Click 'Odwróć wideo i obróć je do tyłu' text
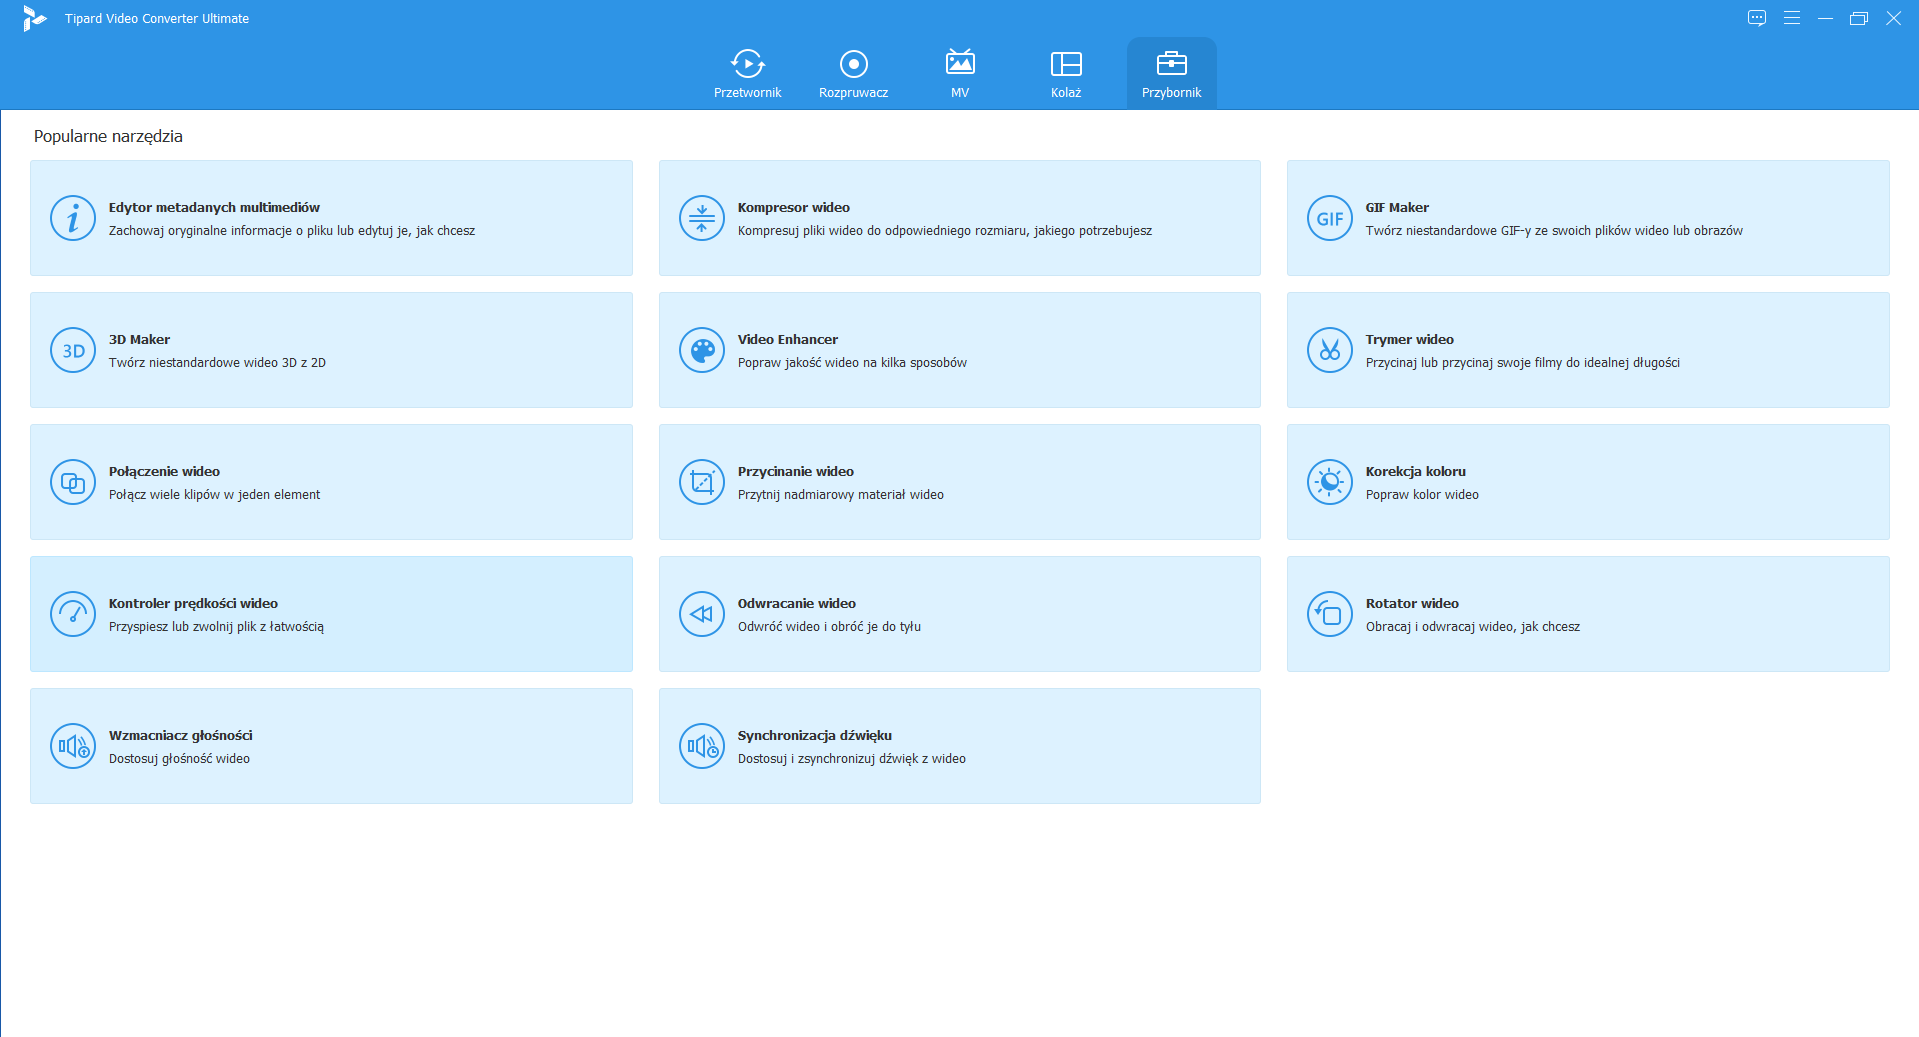 click(829, 627)
